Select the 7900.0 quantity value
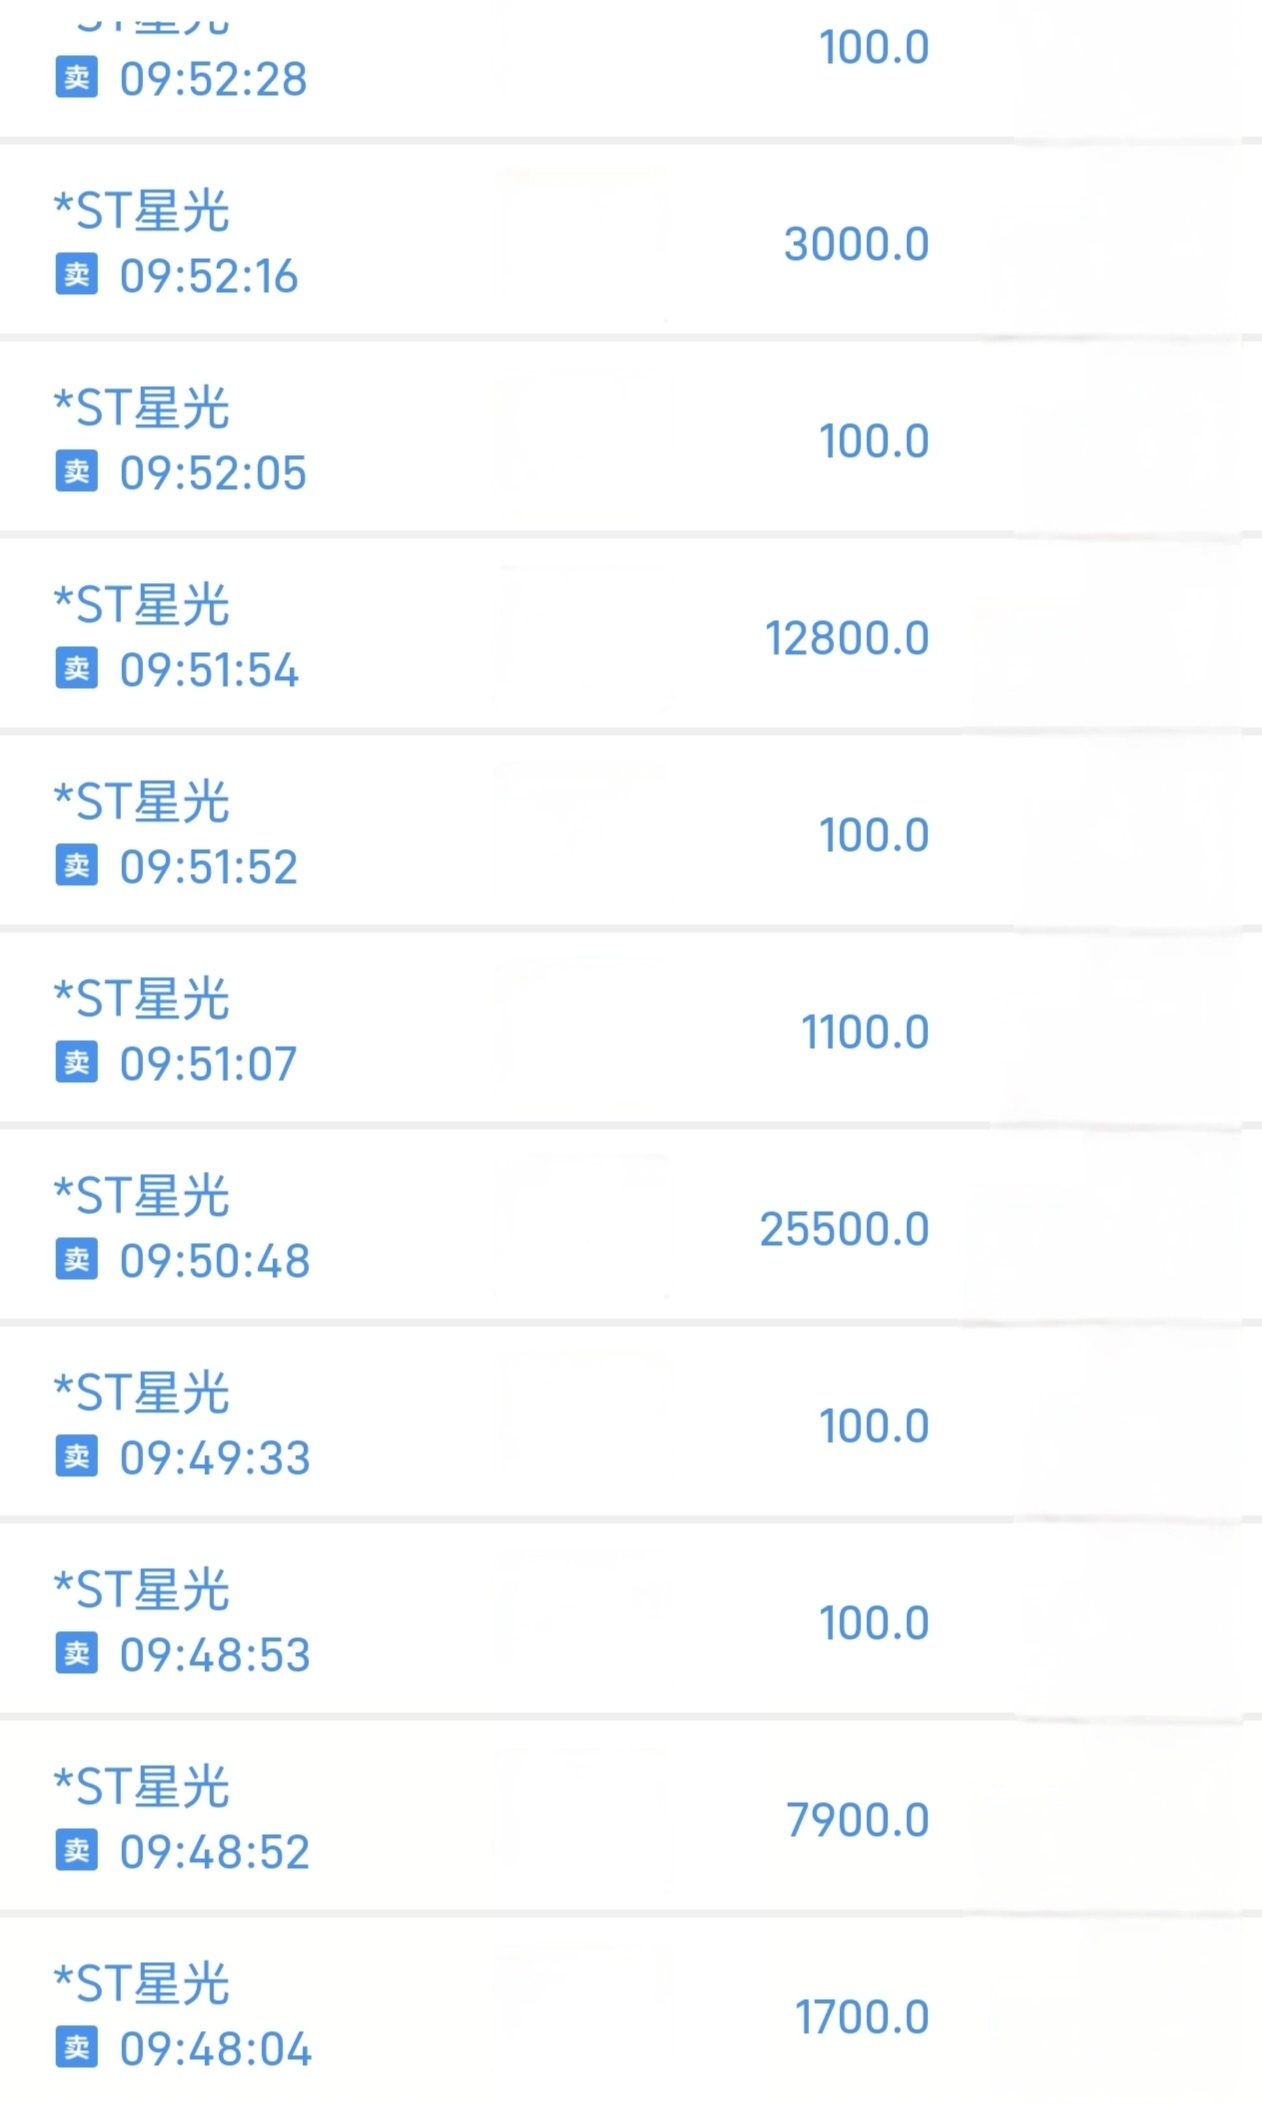The height and width of the screenshot is (2104, 1262). pos(857,1820)
